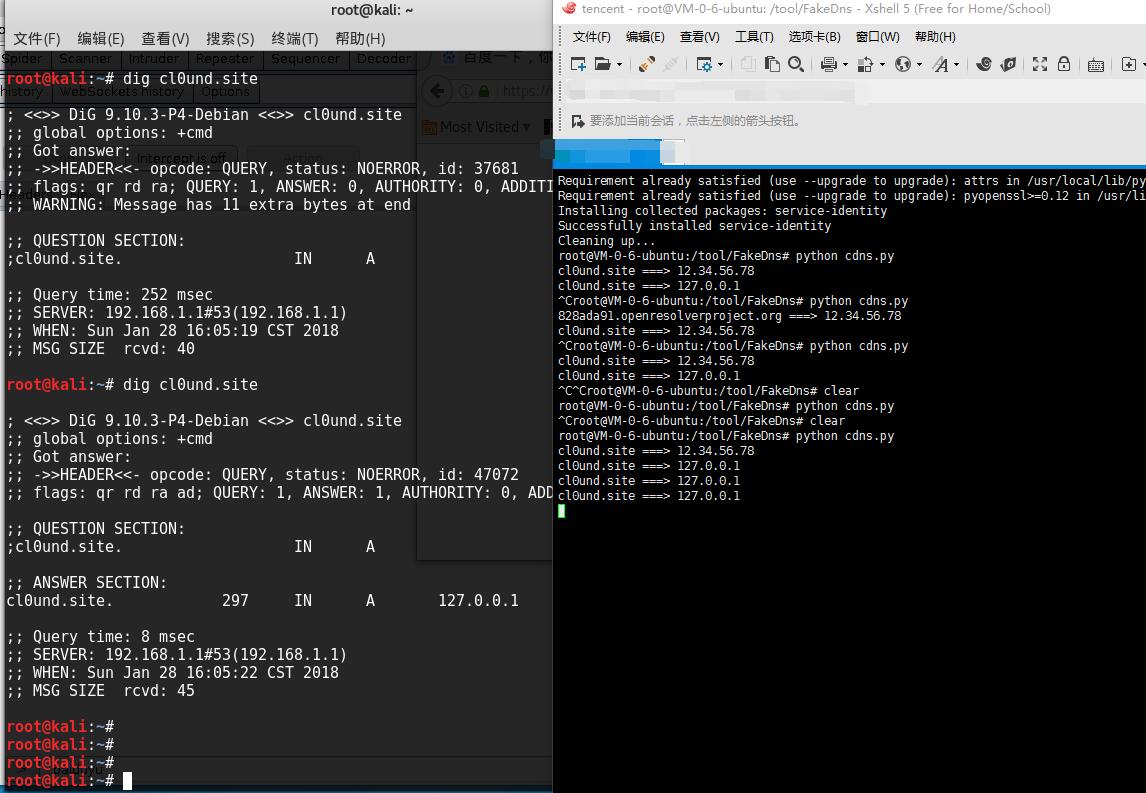1146x793 pixels.
Task: Click the header line with id: 37681
Action: click(263, 169)
